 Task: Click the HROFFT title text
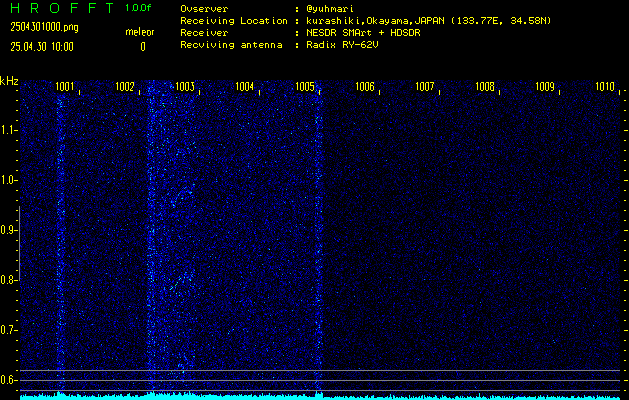click(63, 8)
